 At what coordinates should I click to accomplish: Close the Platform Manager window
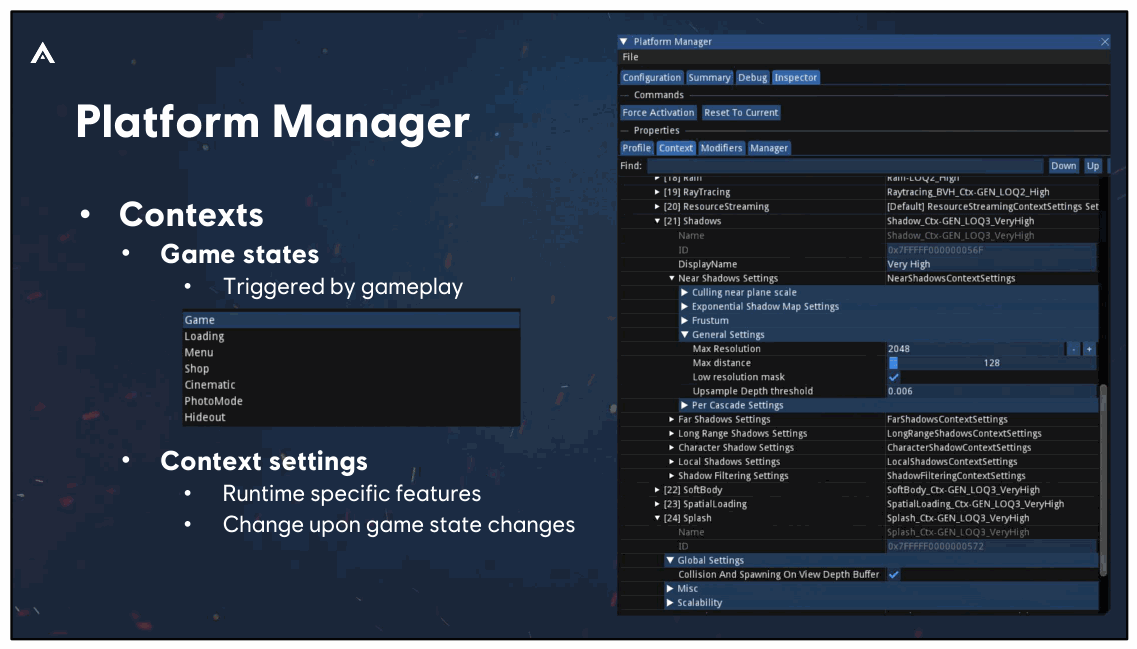click(1104, 42)
